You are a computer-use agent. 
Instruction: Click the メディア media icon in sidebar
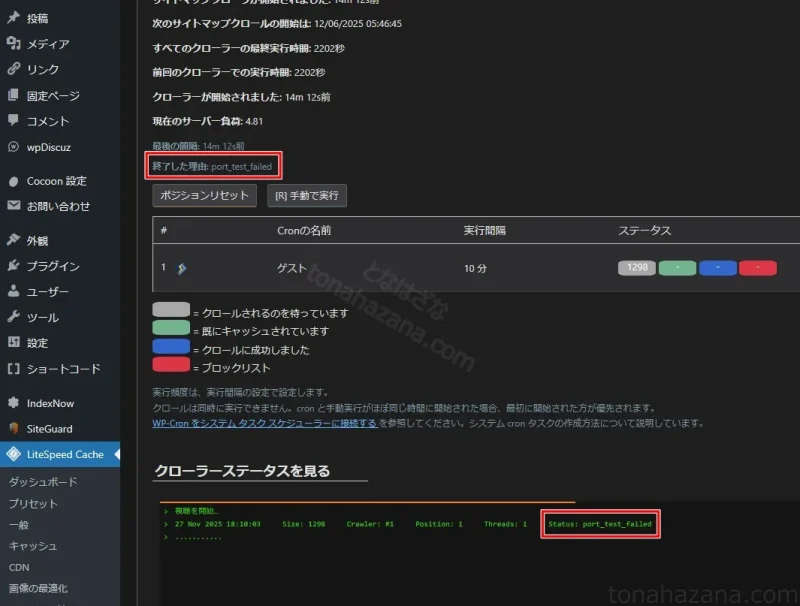pos(13,44)
